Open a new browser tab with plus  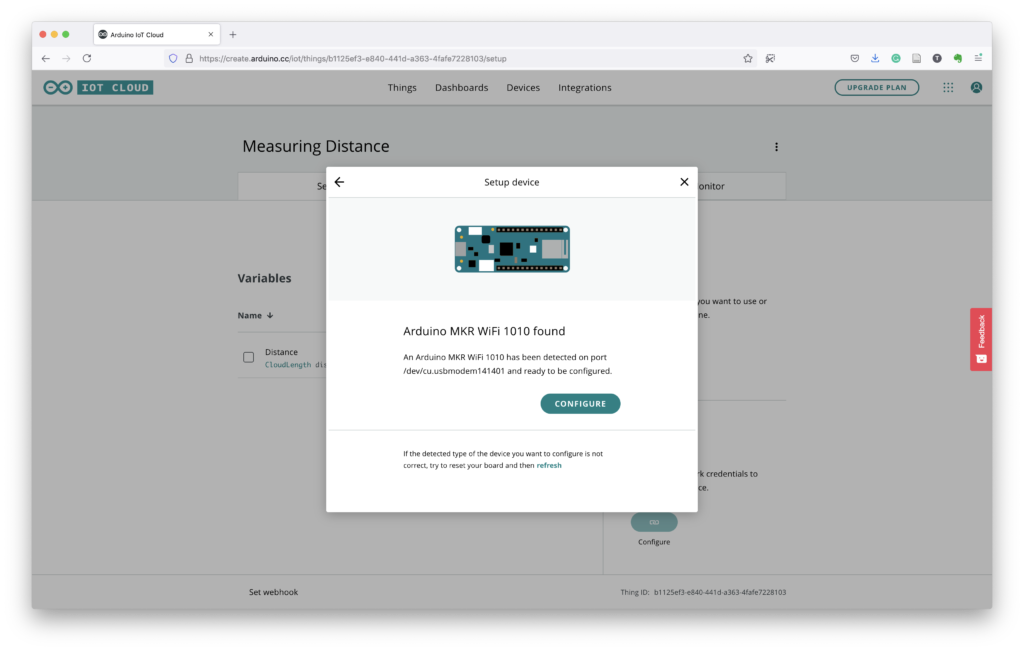232,35
